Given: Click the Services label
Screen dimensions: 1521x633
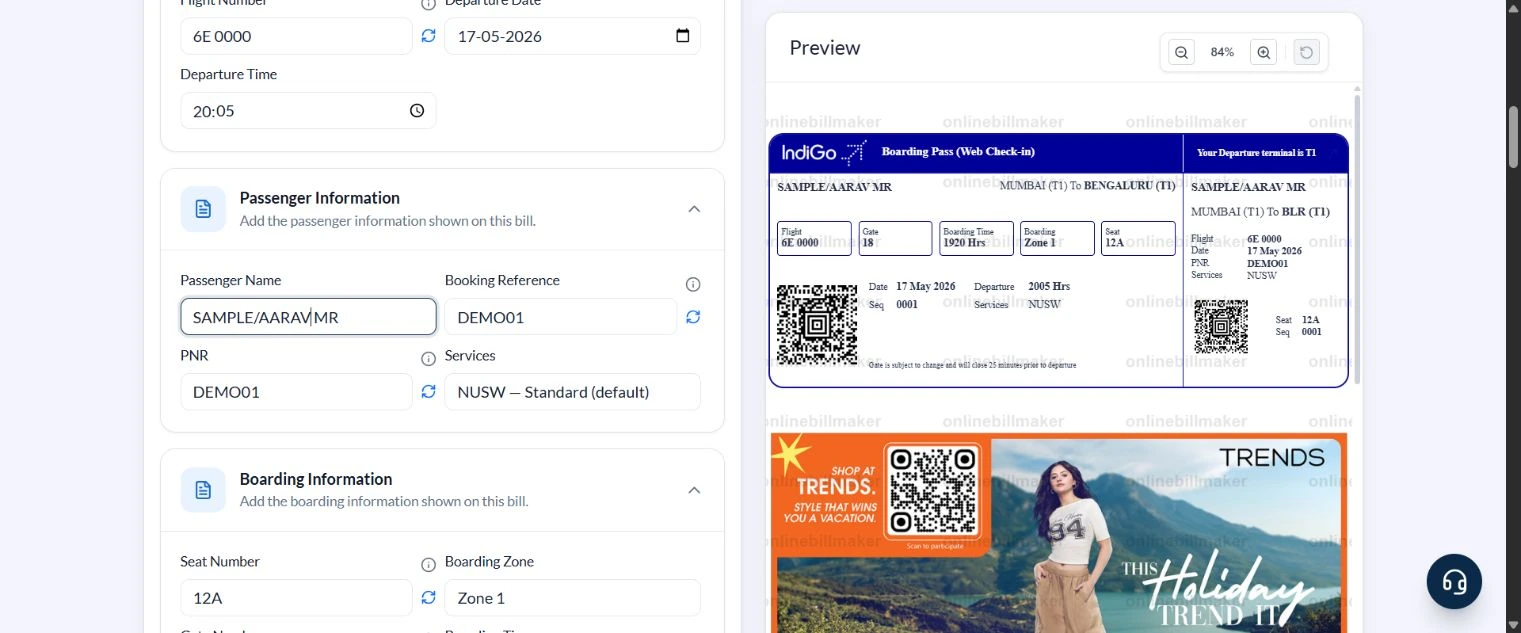Looking at the screenshot, I should pos(470,355).
